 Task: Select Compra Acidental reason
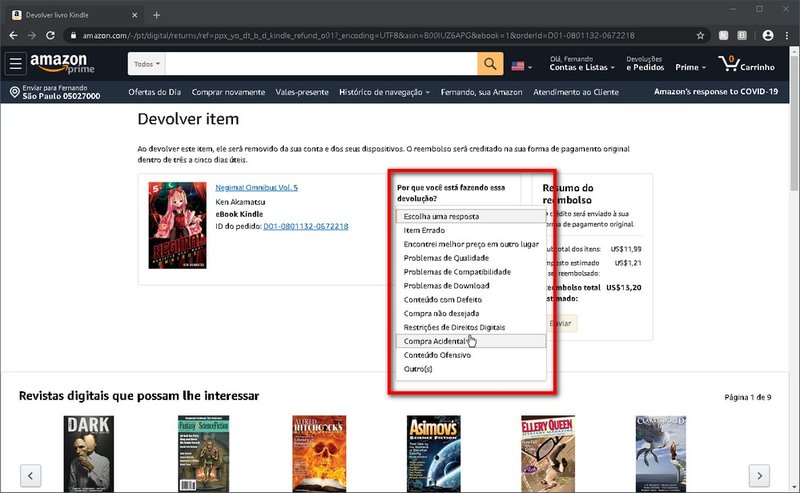tap(470, 341)
